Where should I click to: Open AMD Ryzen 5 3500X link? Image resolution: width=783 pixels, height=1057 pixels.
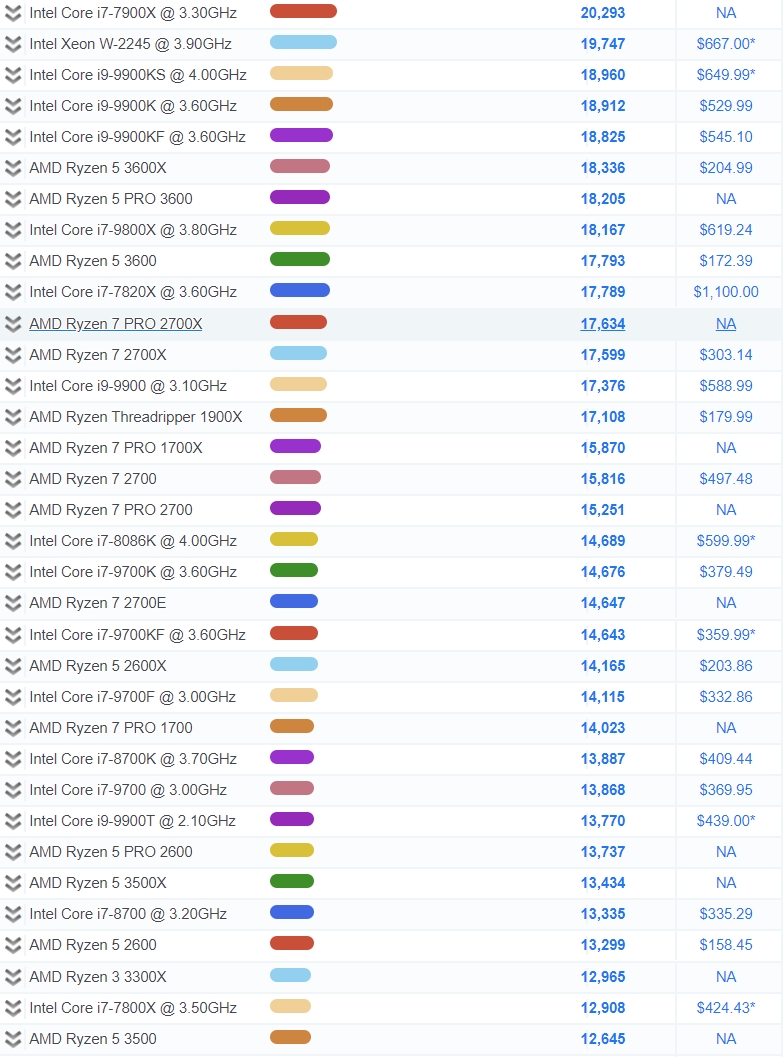[98, 883]
